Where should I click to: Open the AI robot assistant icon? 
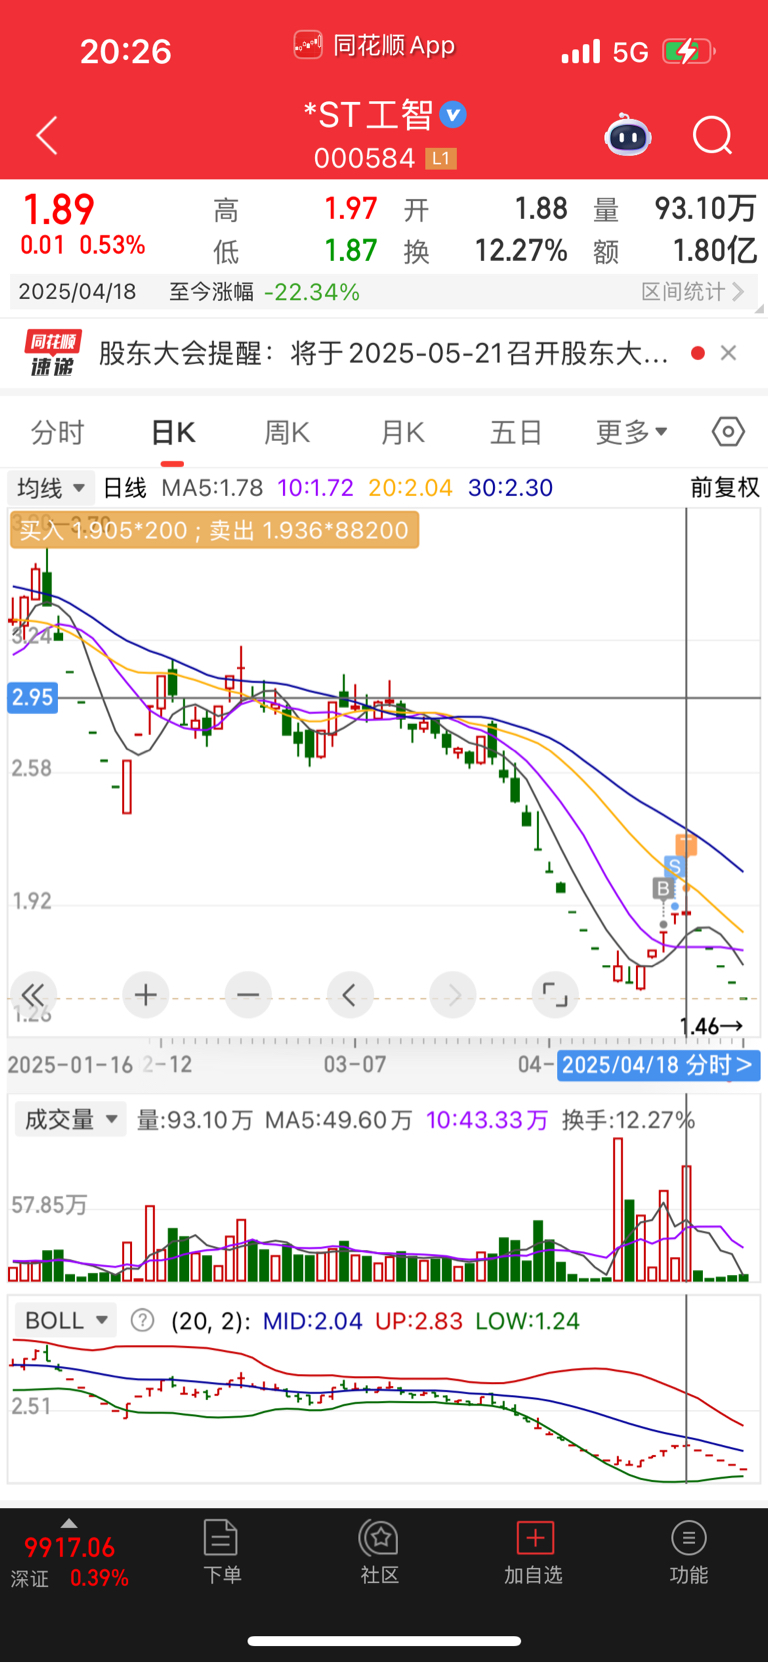[628, 136]
